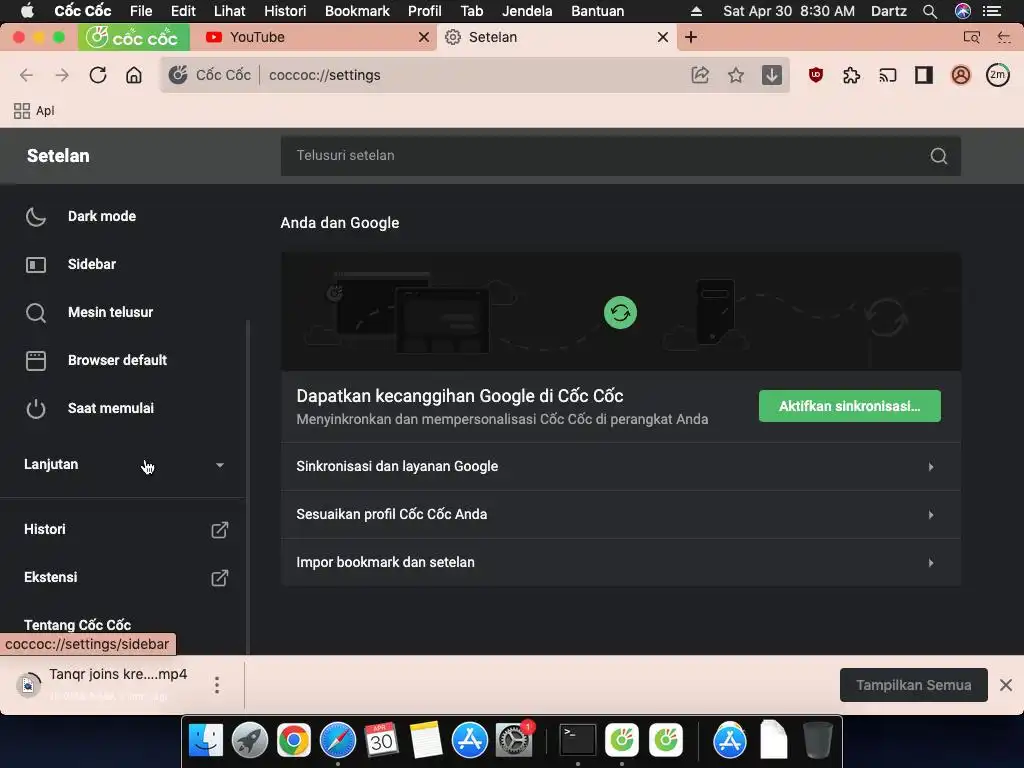This screenshot has height=768, width=1024.
Task: Open the uBlock shield extension icon
Action: (816, 75)
